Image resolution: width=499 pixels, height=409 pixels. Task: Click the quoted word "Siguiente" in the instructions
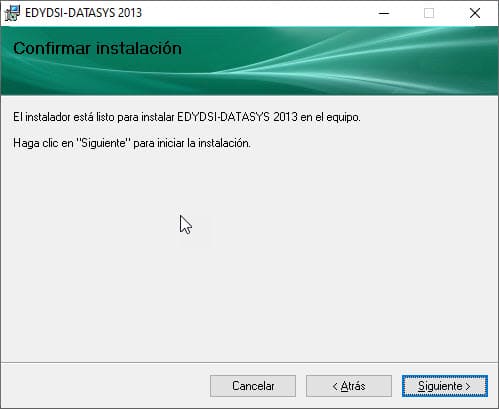pos(103,143)
